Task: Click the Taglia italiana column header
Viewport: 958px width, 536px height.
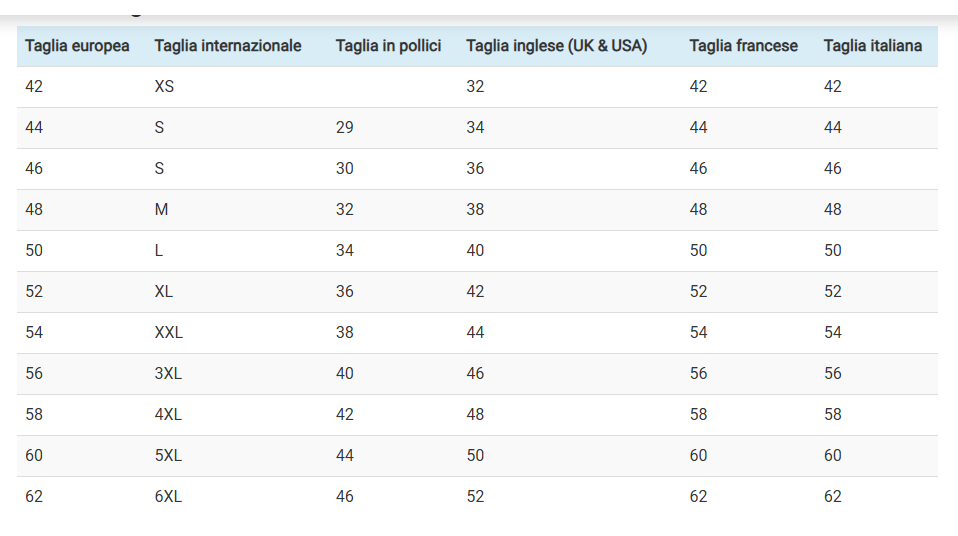Action: [872, 46]
